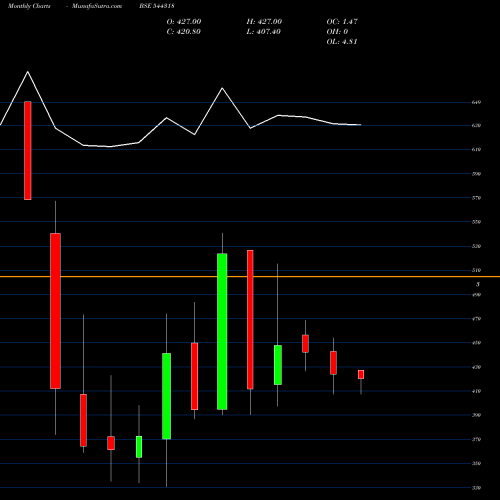Select the "BSE 544318" symbol text
The image size is (500, 500).
pyautogui.click(x=157, y=6)
